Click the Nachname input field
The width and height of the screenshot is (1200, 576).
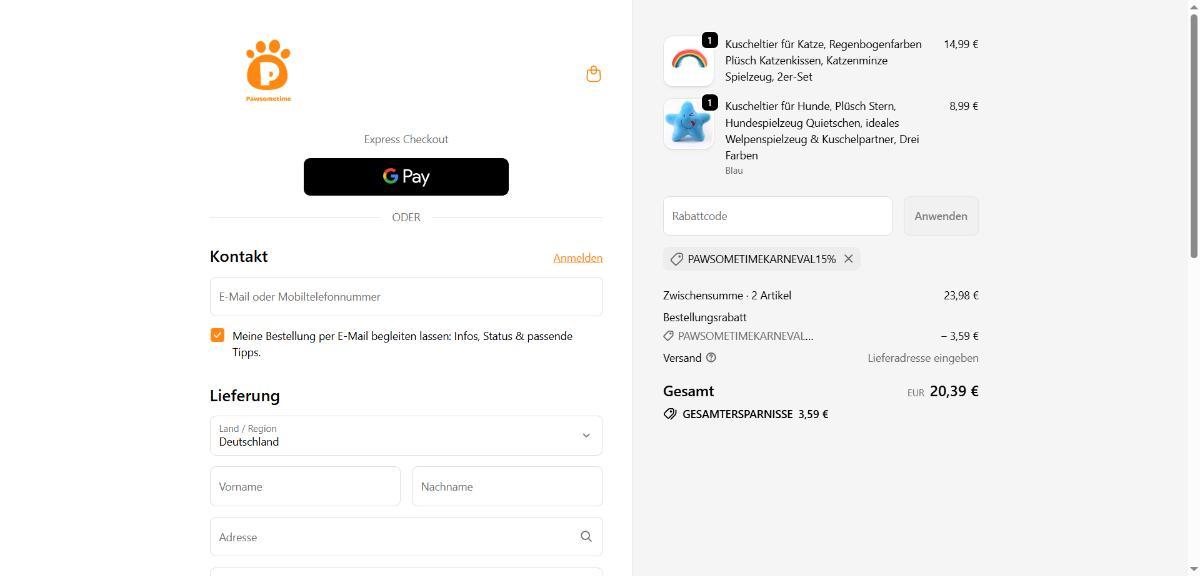tap(507, 487)
